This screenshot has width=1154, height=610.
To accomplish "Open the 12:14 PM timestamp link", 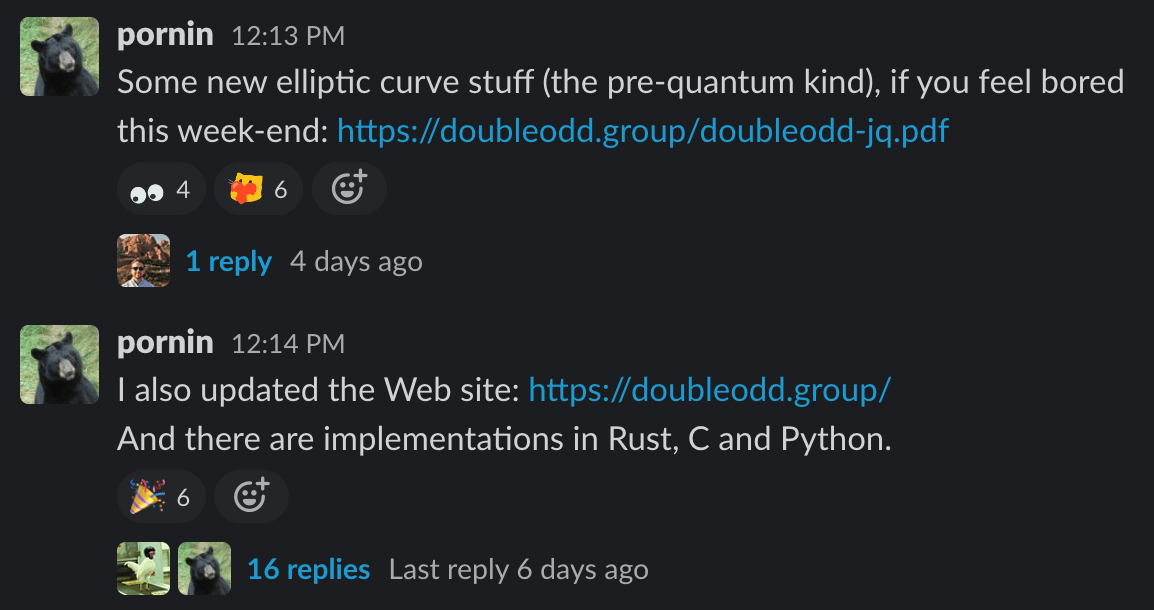I will click(288, 344).
